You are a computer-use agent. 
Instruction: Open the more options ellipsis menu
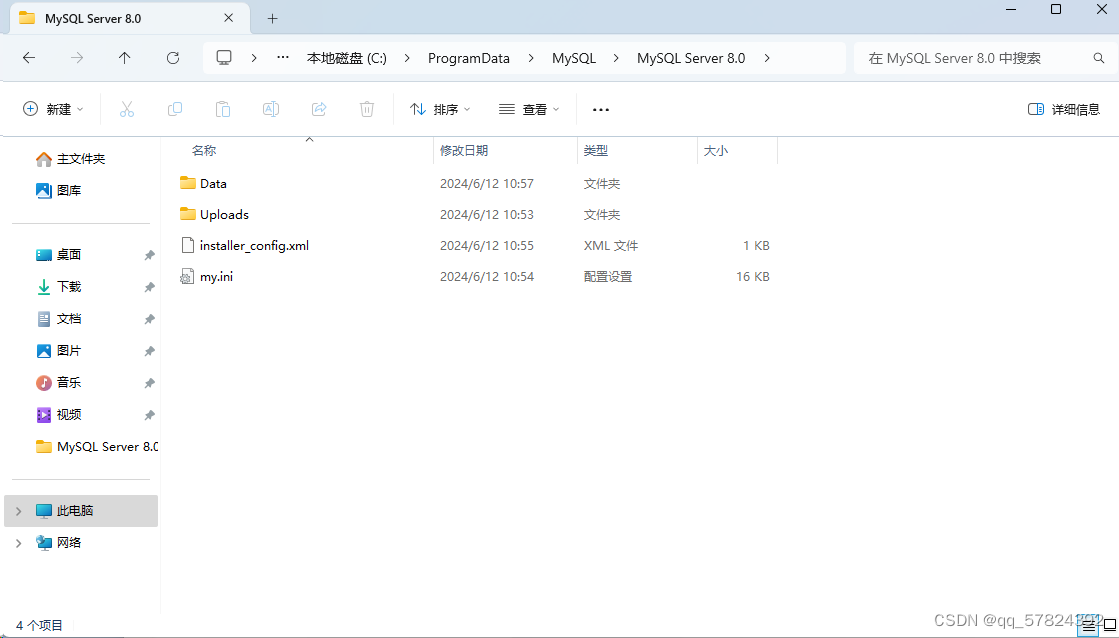(601, 109)
